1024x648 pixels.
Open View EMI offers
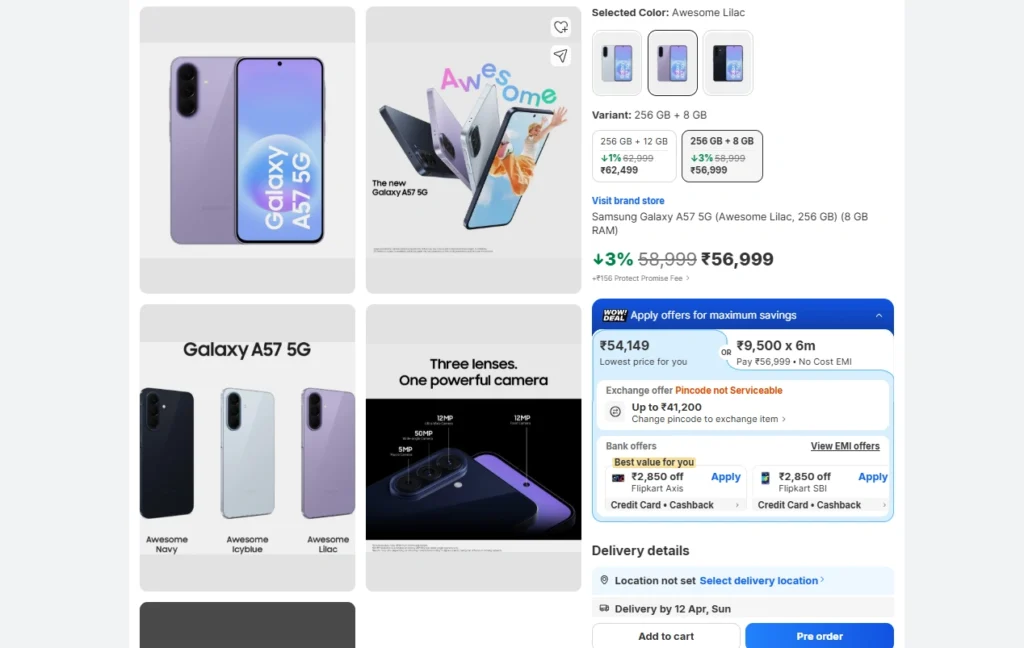(845, 446)
